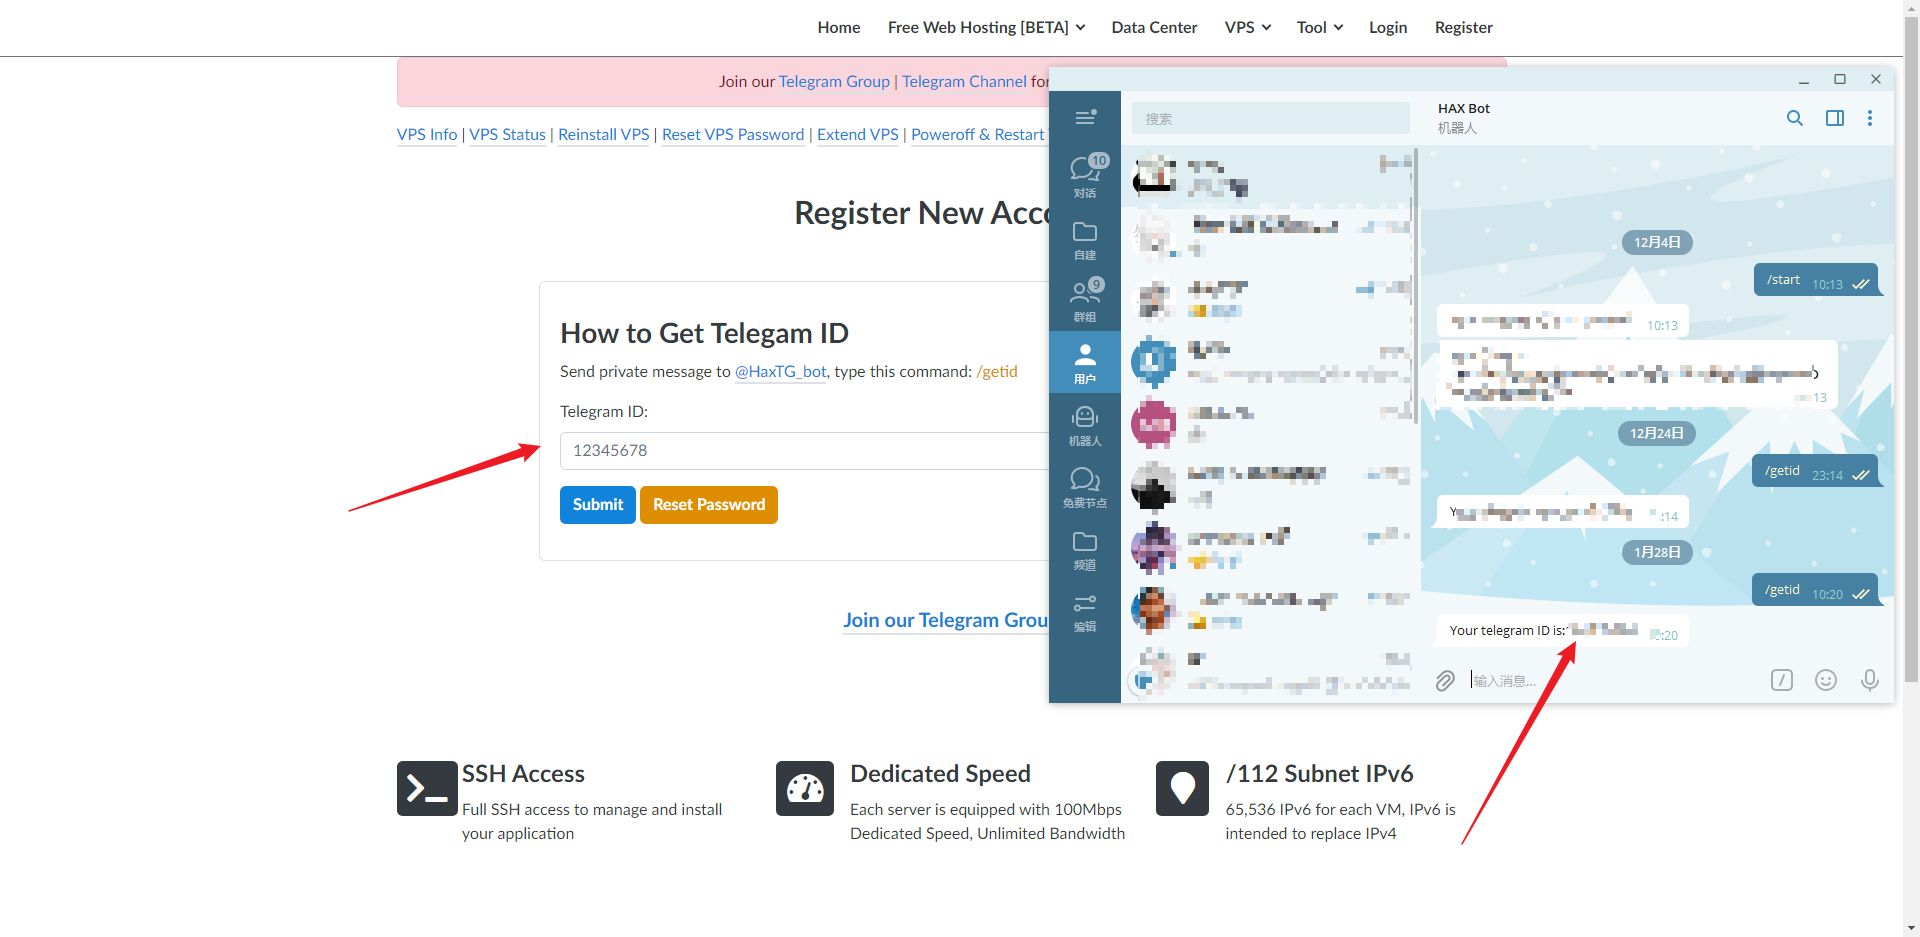Open the 编辑 folder settings
This screenshot has width=1920, height=937.
pyautogui.click(x=1085, y=612)
